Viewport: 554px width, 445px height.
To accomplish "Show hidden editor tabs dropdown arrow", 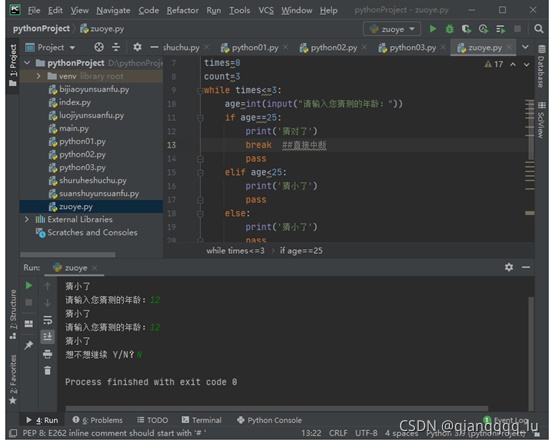I will (x=525, y=47).
